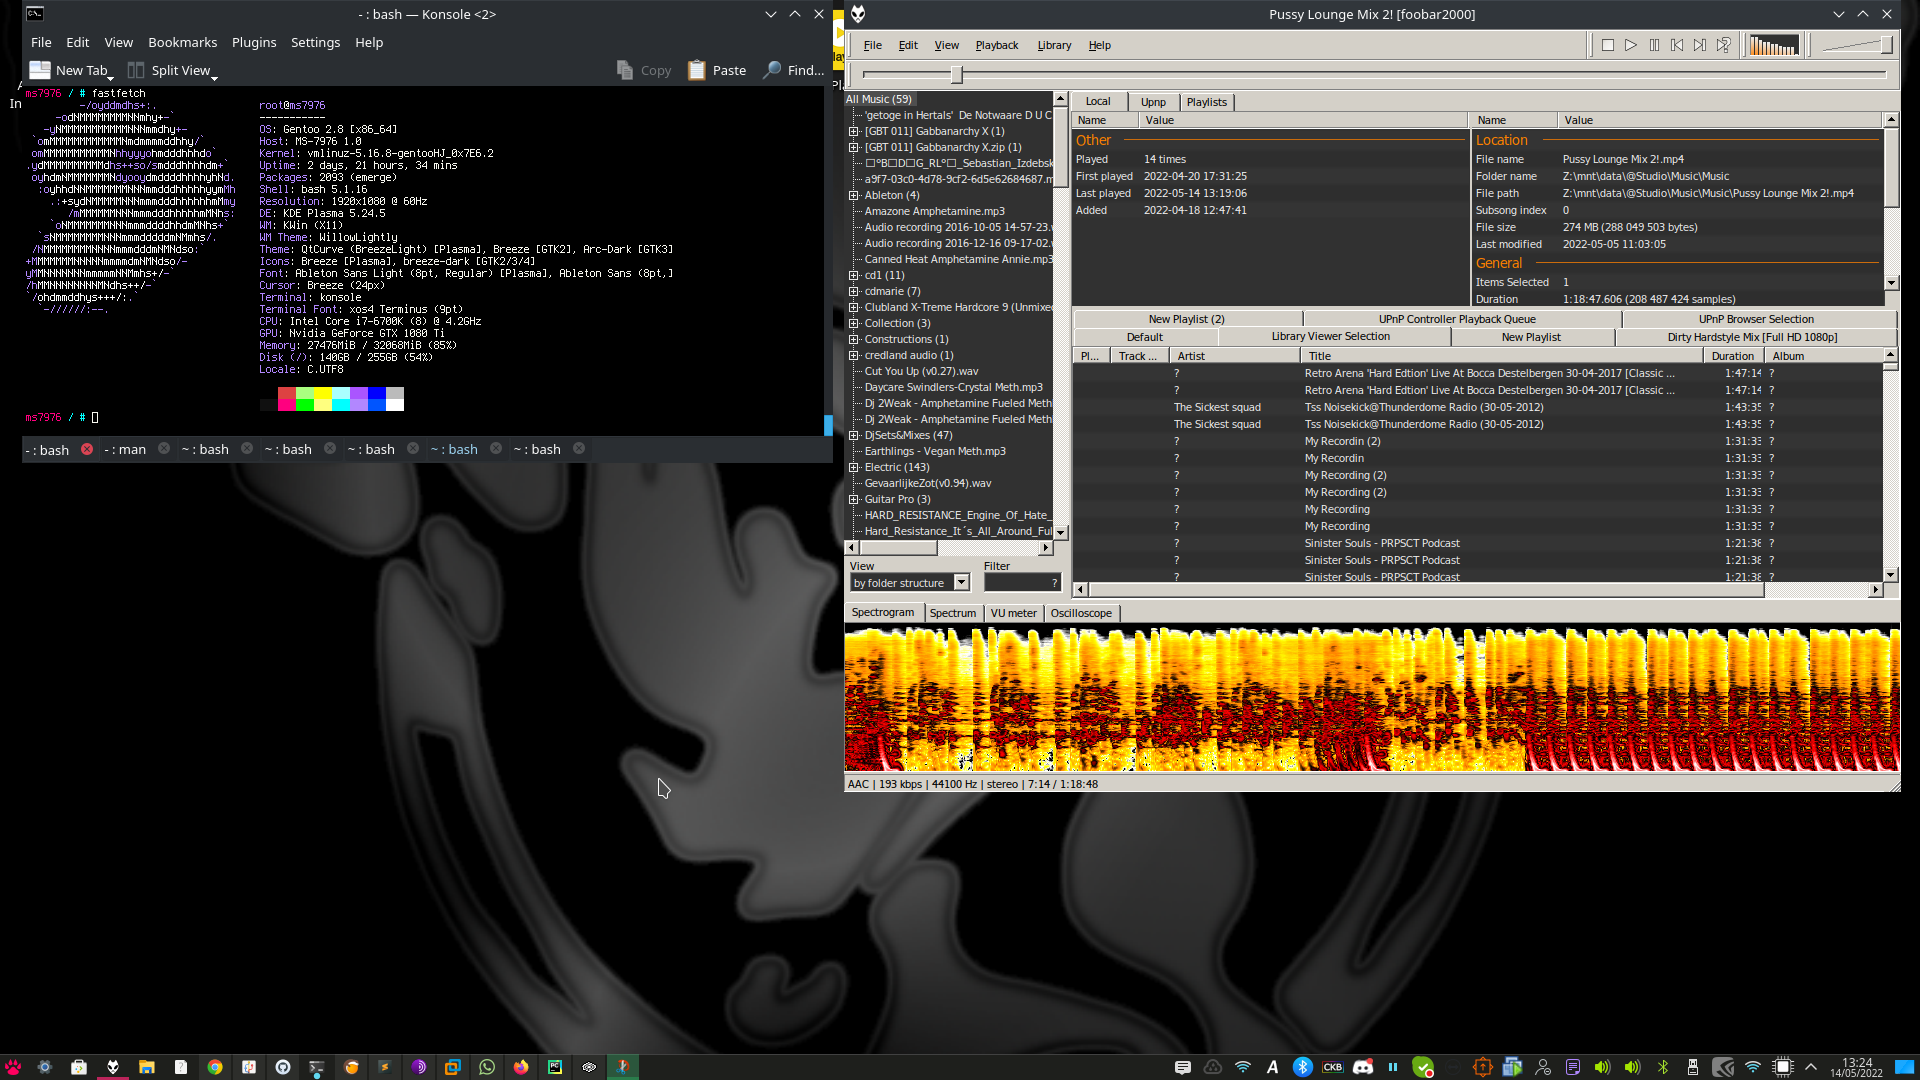Viewport: 1920px width, 1080px height.
Task: Click the playlist scroll-down arrow
Action: tap(1890, 575)
